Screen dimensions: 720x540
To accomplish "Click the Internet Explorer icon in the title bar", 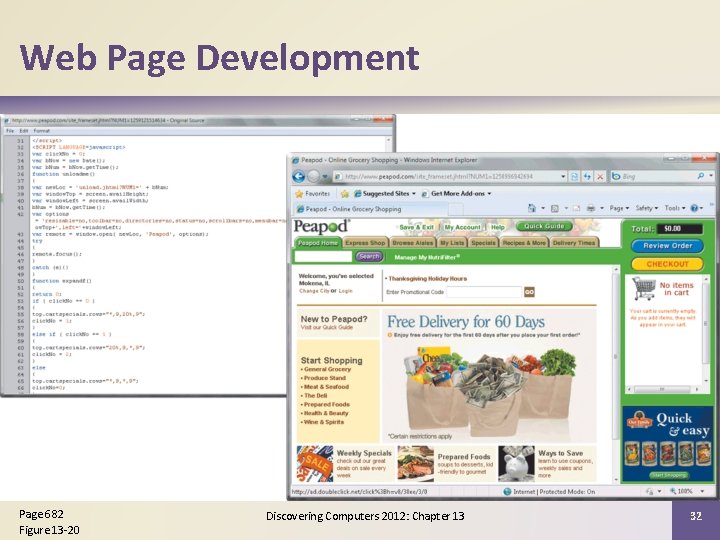I will 296,160.
